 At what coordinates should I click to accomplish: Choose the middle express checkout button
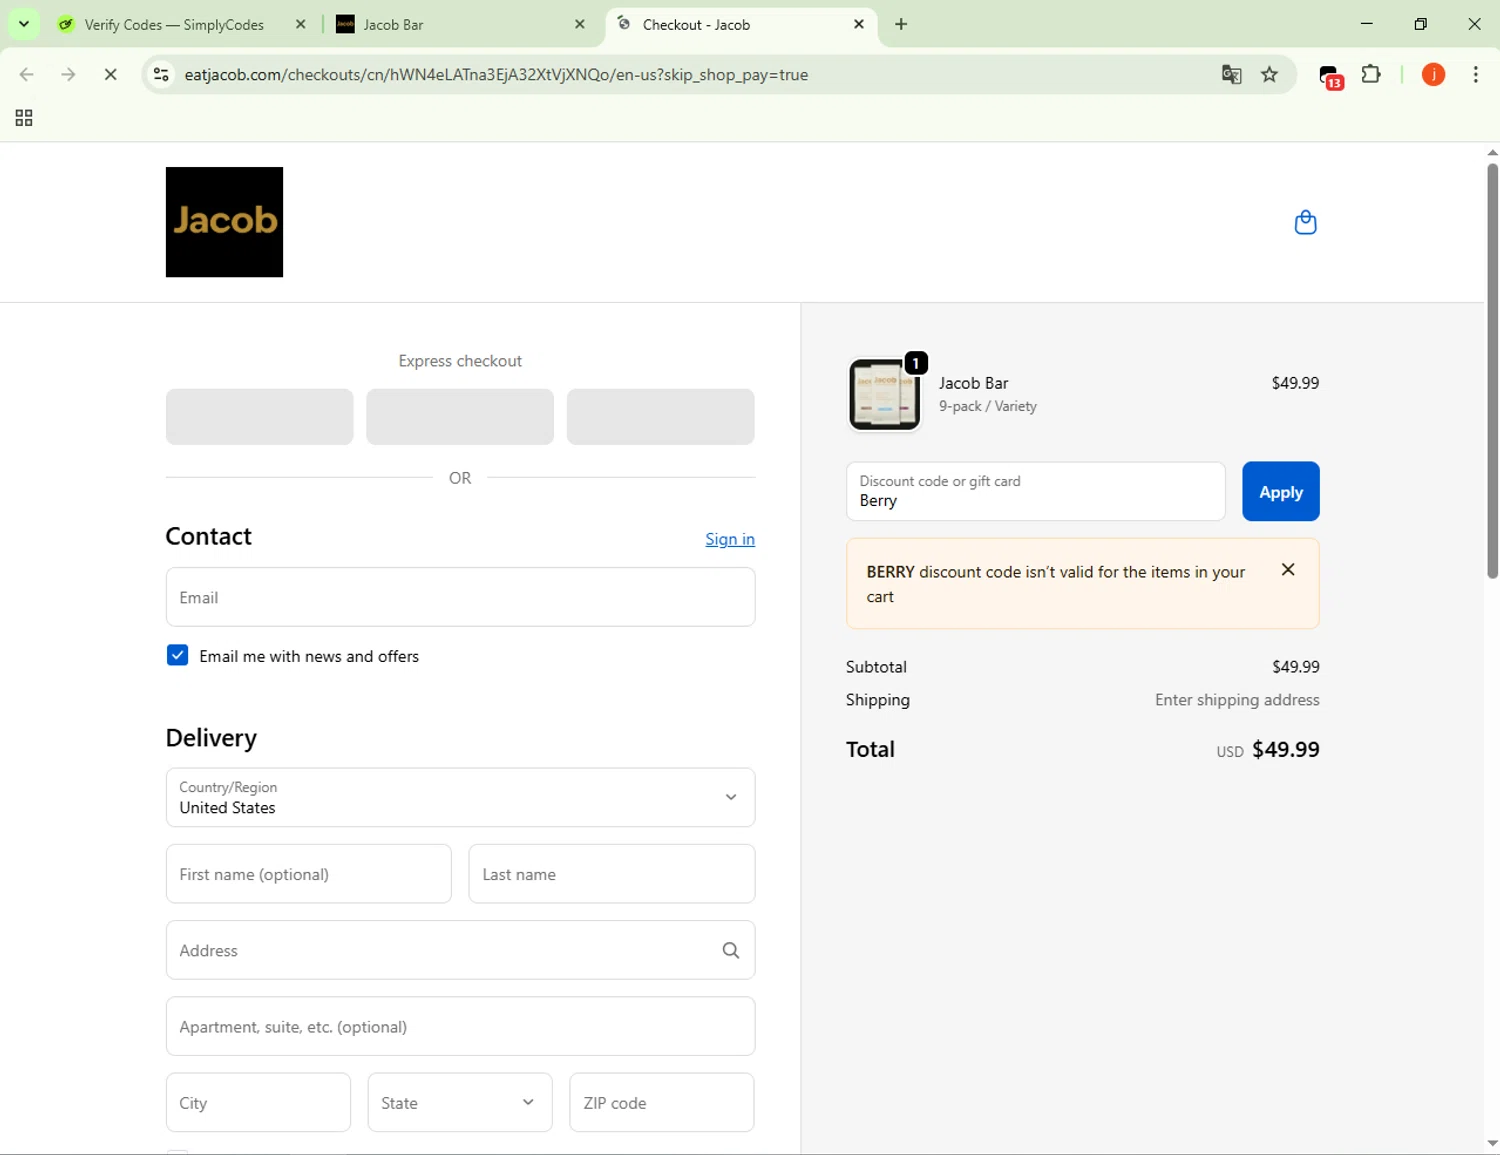click(460, 416)
